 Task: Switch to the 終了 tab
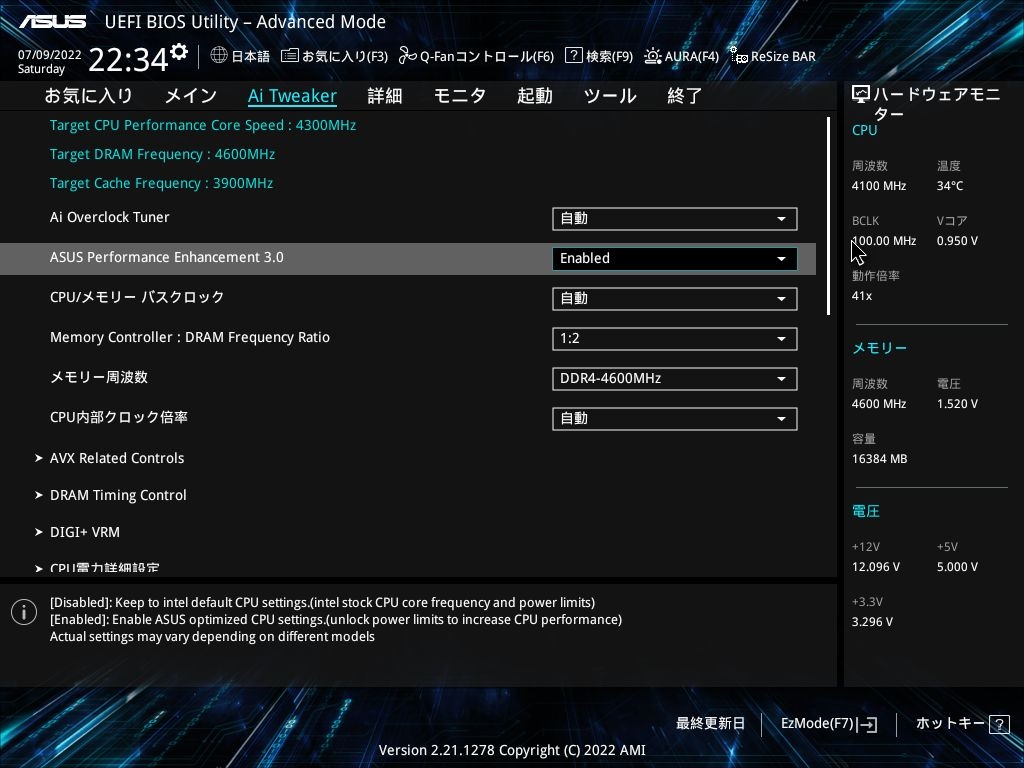[684, 96]
